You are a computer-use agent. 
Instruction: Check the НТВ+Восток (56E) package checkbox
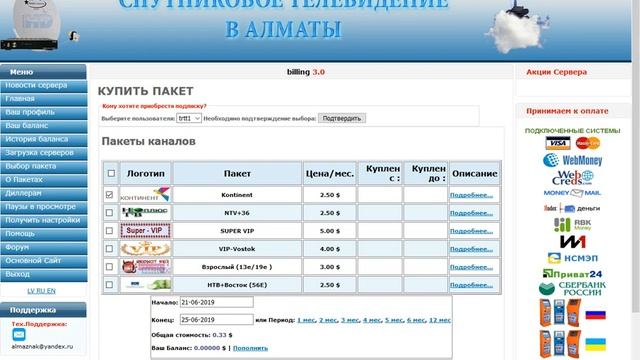coord(109,284)
